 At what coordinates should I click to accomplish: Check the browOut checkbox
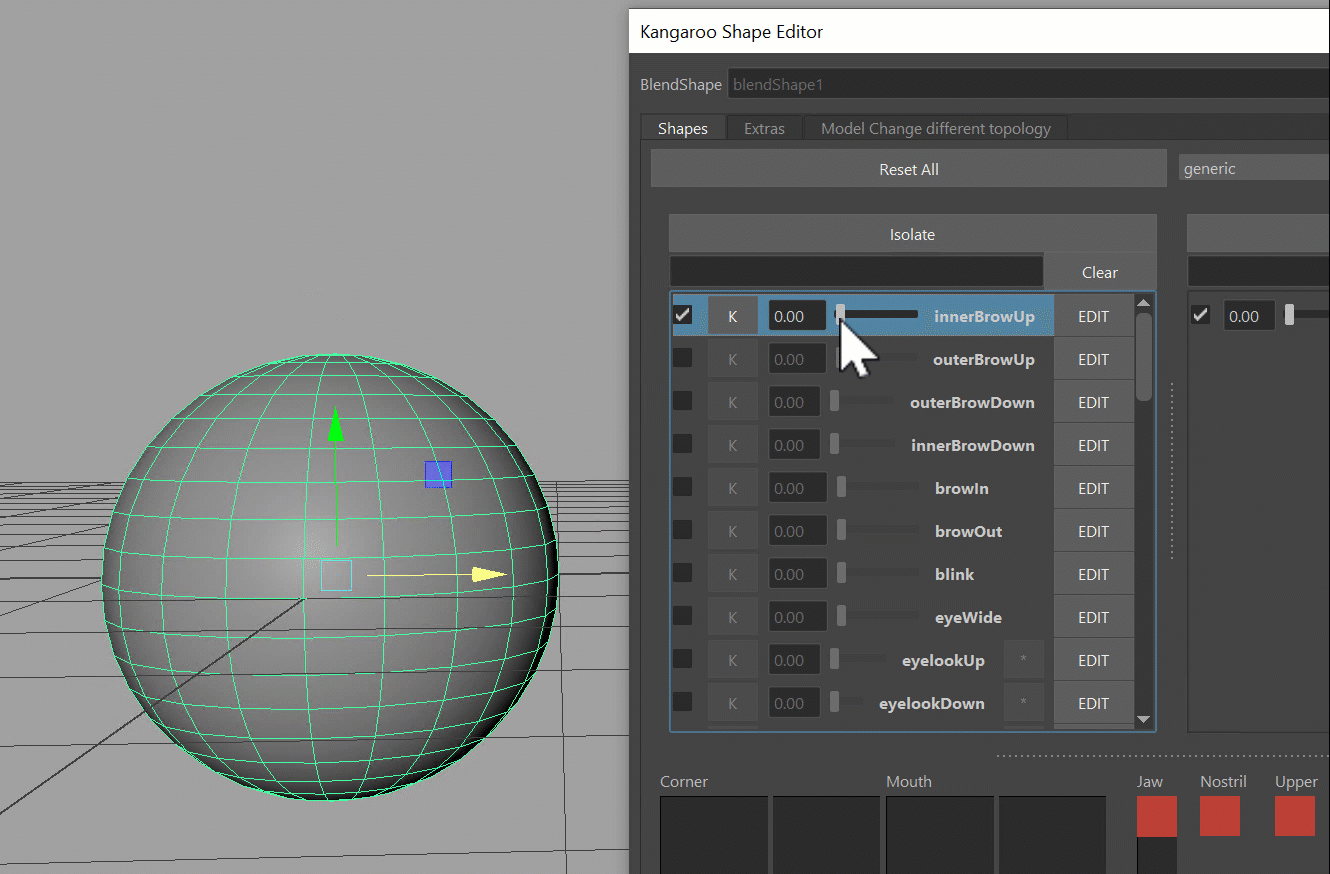coord(682,530)
